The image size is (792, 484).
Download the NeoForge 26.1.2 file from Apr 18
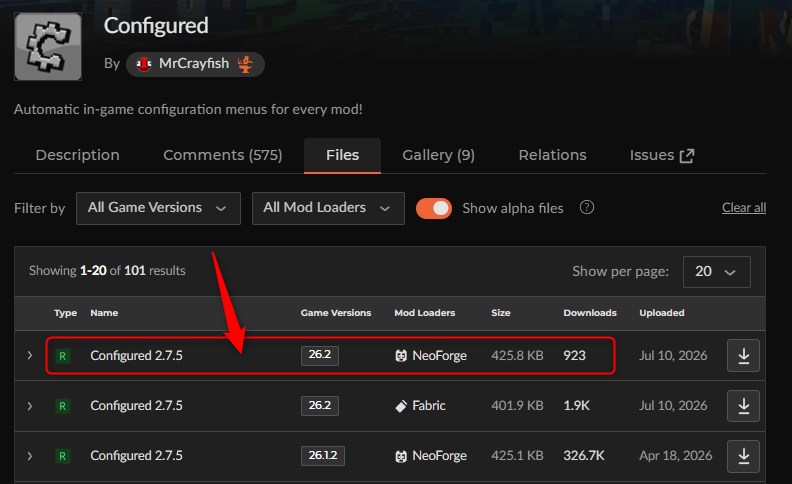[744, 456]
